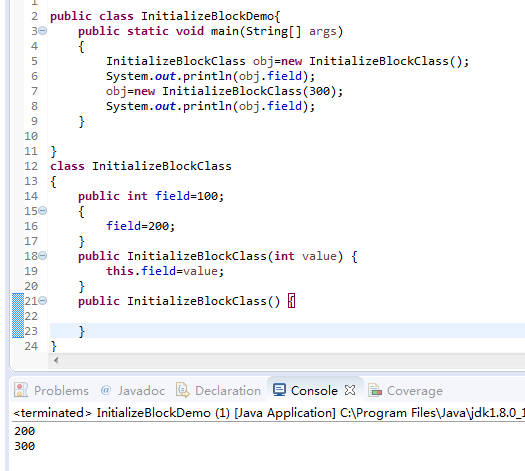Click the Declaration tab icon
The height and width of the screenshot is (471, 525).
click(183, 390)
